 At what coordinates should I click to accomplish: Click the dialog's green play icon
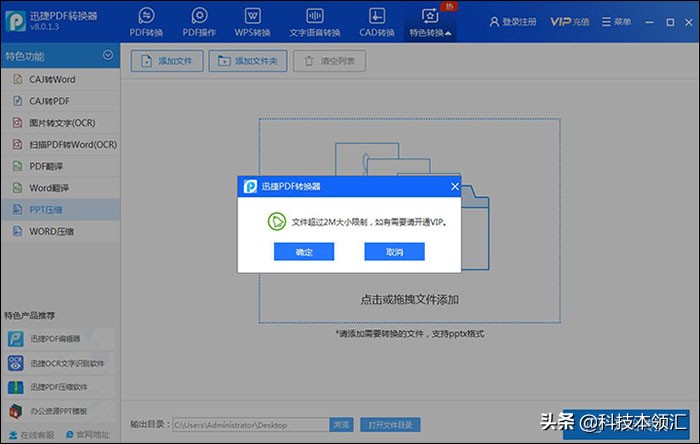277,221
